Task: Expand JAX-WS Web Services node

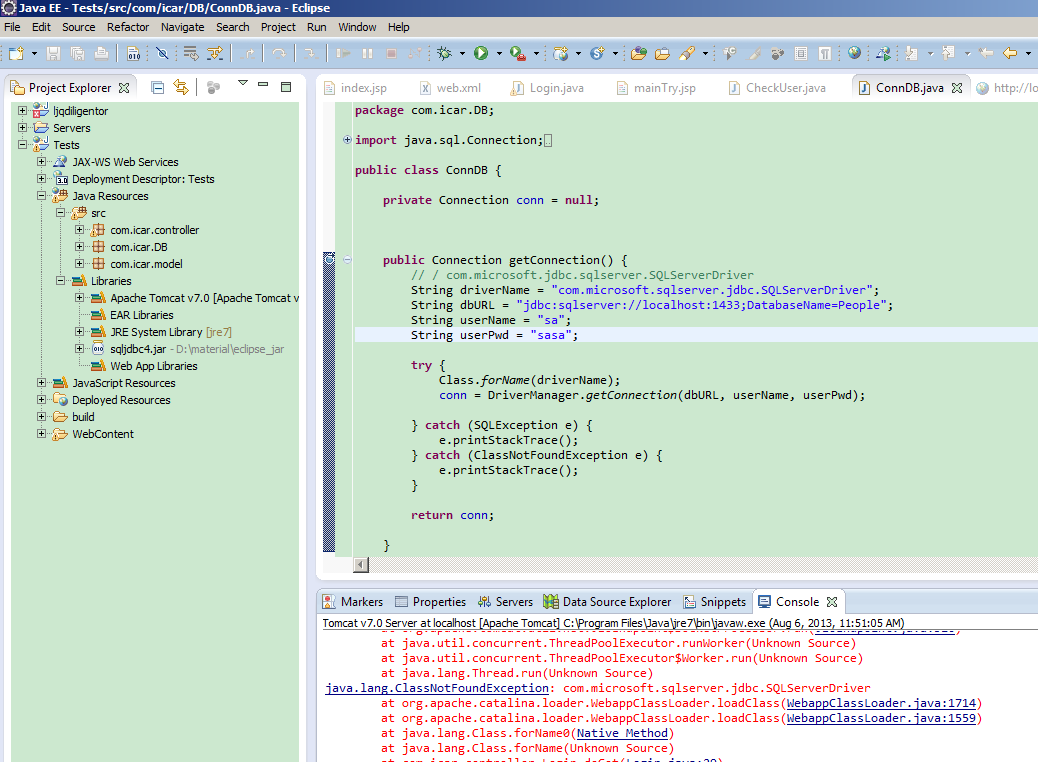Action: coord(42,162)
